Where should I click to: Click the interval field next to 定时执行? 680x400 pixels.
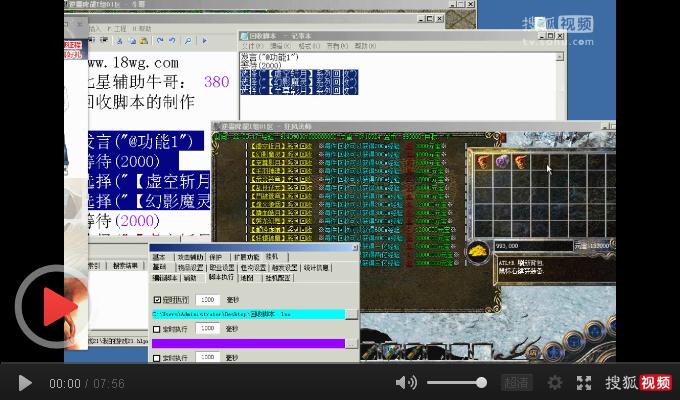click(x=208, y=300)
